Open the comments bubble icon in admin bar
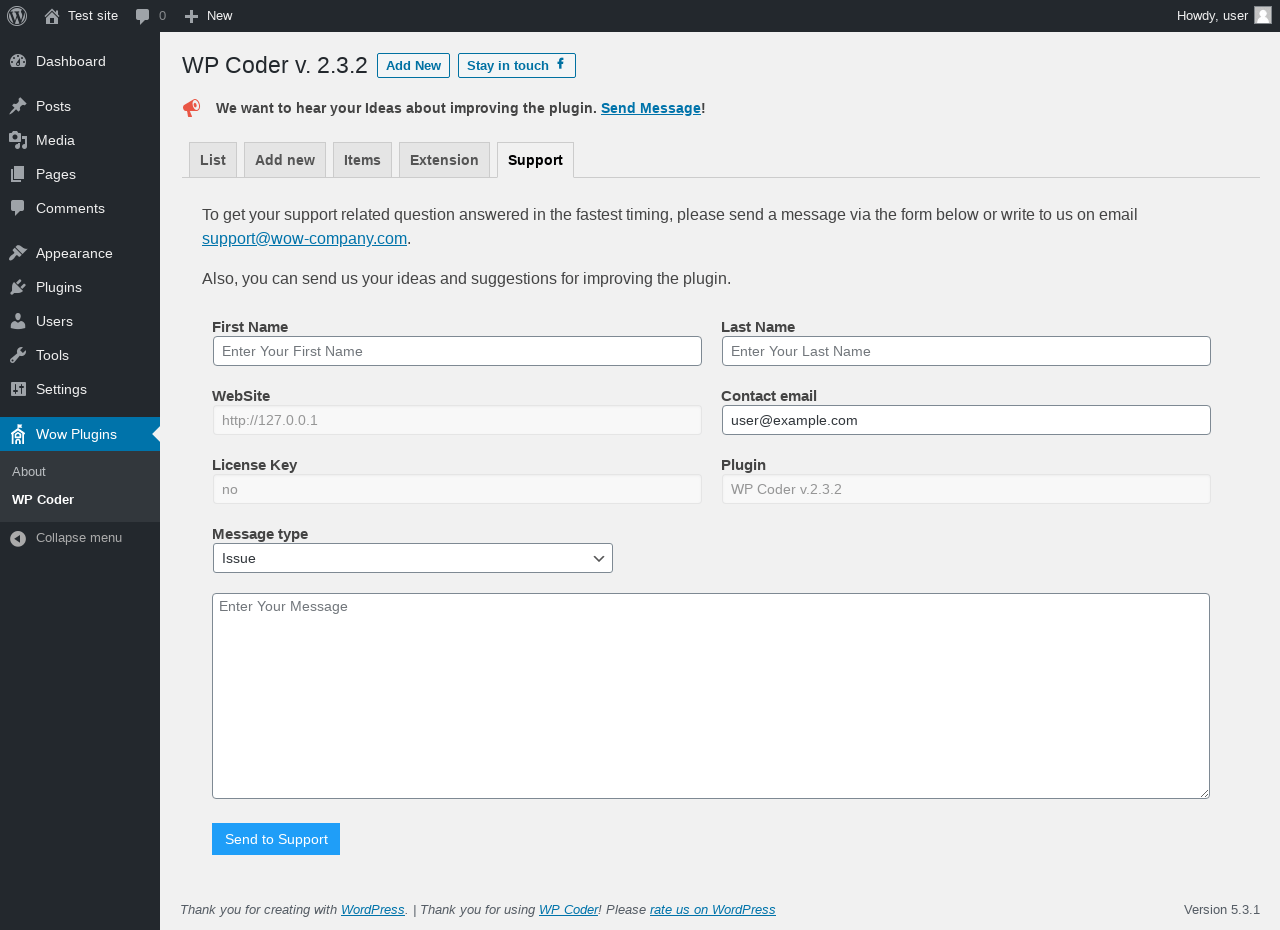 pos(143,16)
